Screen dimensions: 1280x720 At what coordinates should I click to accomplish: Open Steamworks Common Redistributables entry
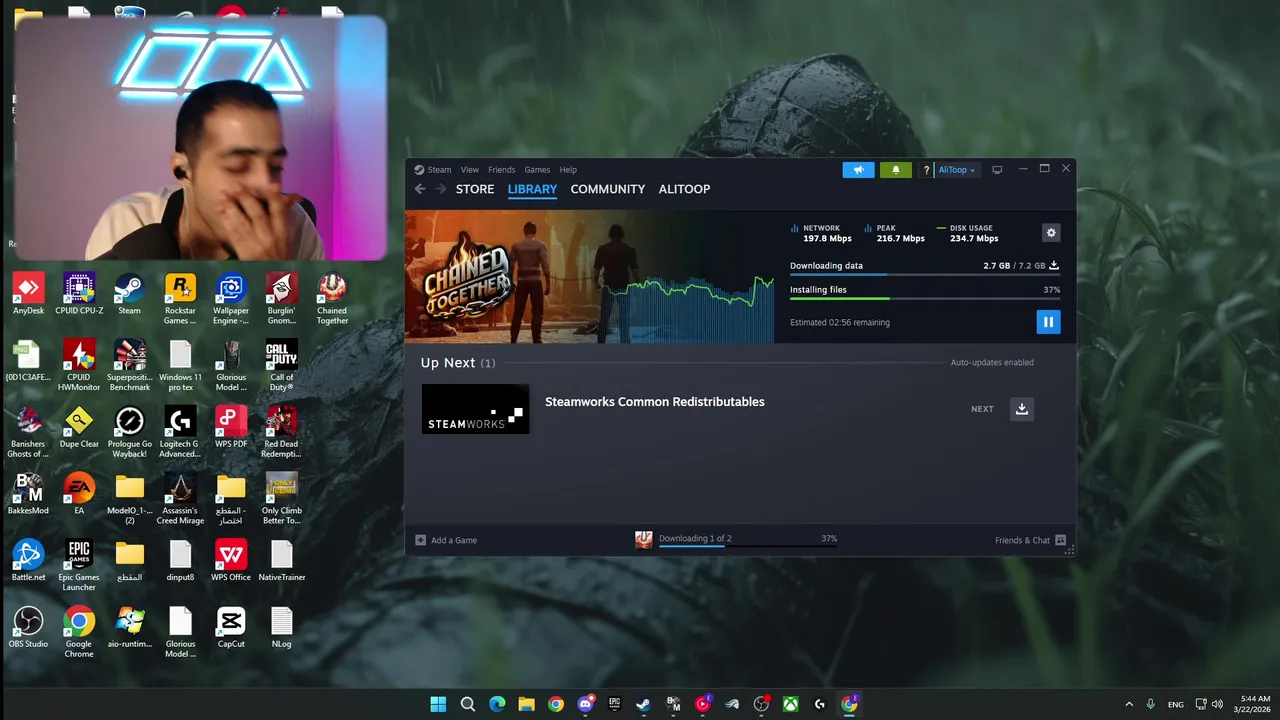tap(654, 402)
